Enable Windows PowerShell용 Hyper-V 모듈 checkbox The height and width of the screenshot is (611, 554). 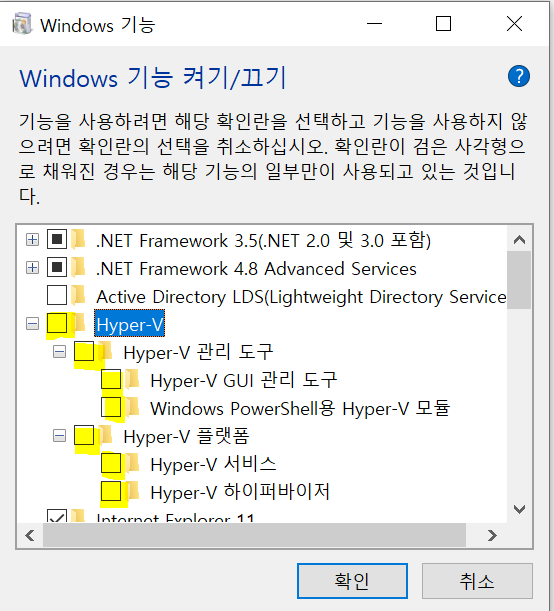(111, 407)
